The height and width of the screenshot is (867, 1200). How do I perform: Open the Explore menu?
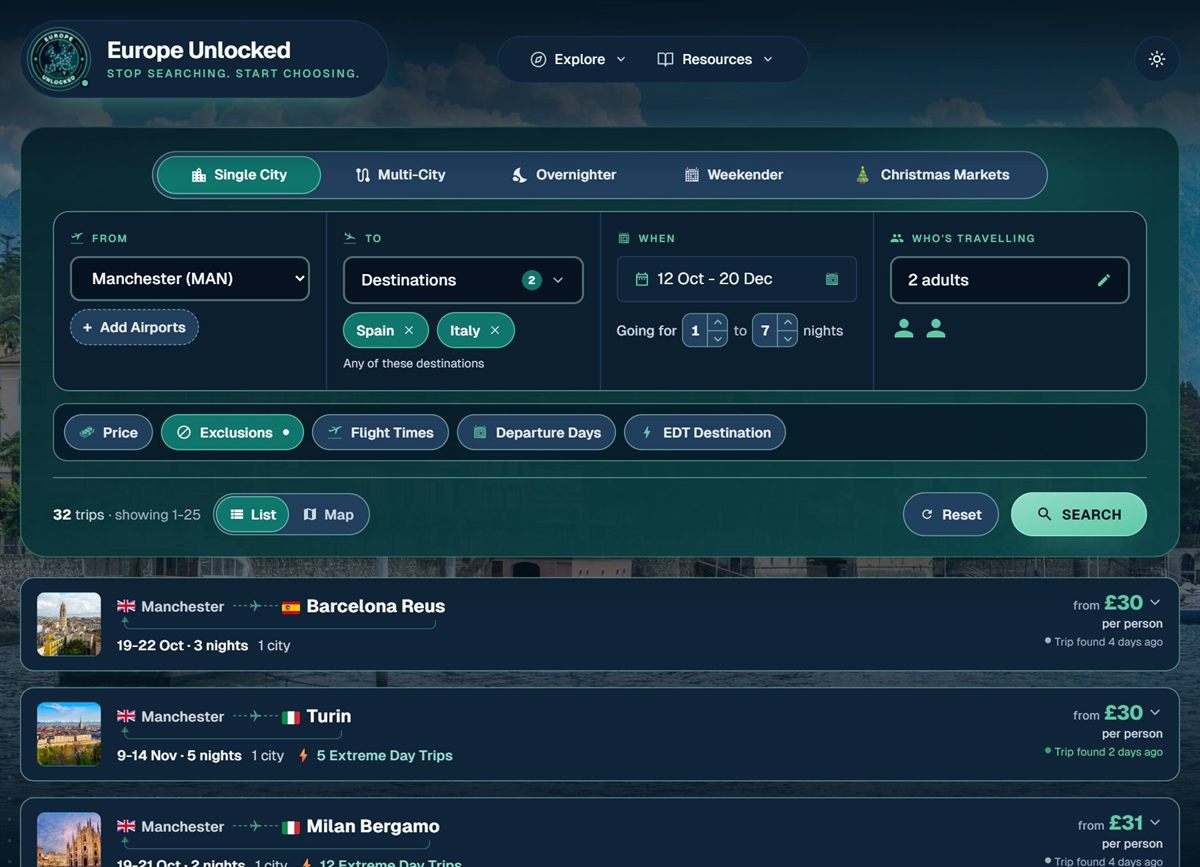click(578, 59)
